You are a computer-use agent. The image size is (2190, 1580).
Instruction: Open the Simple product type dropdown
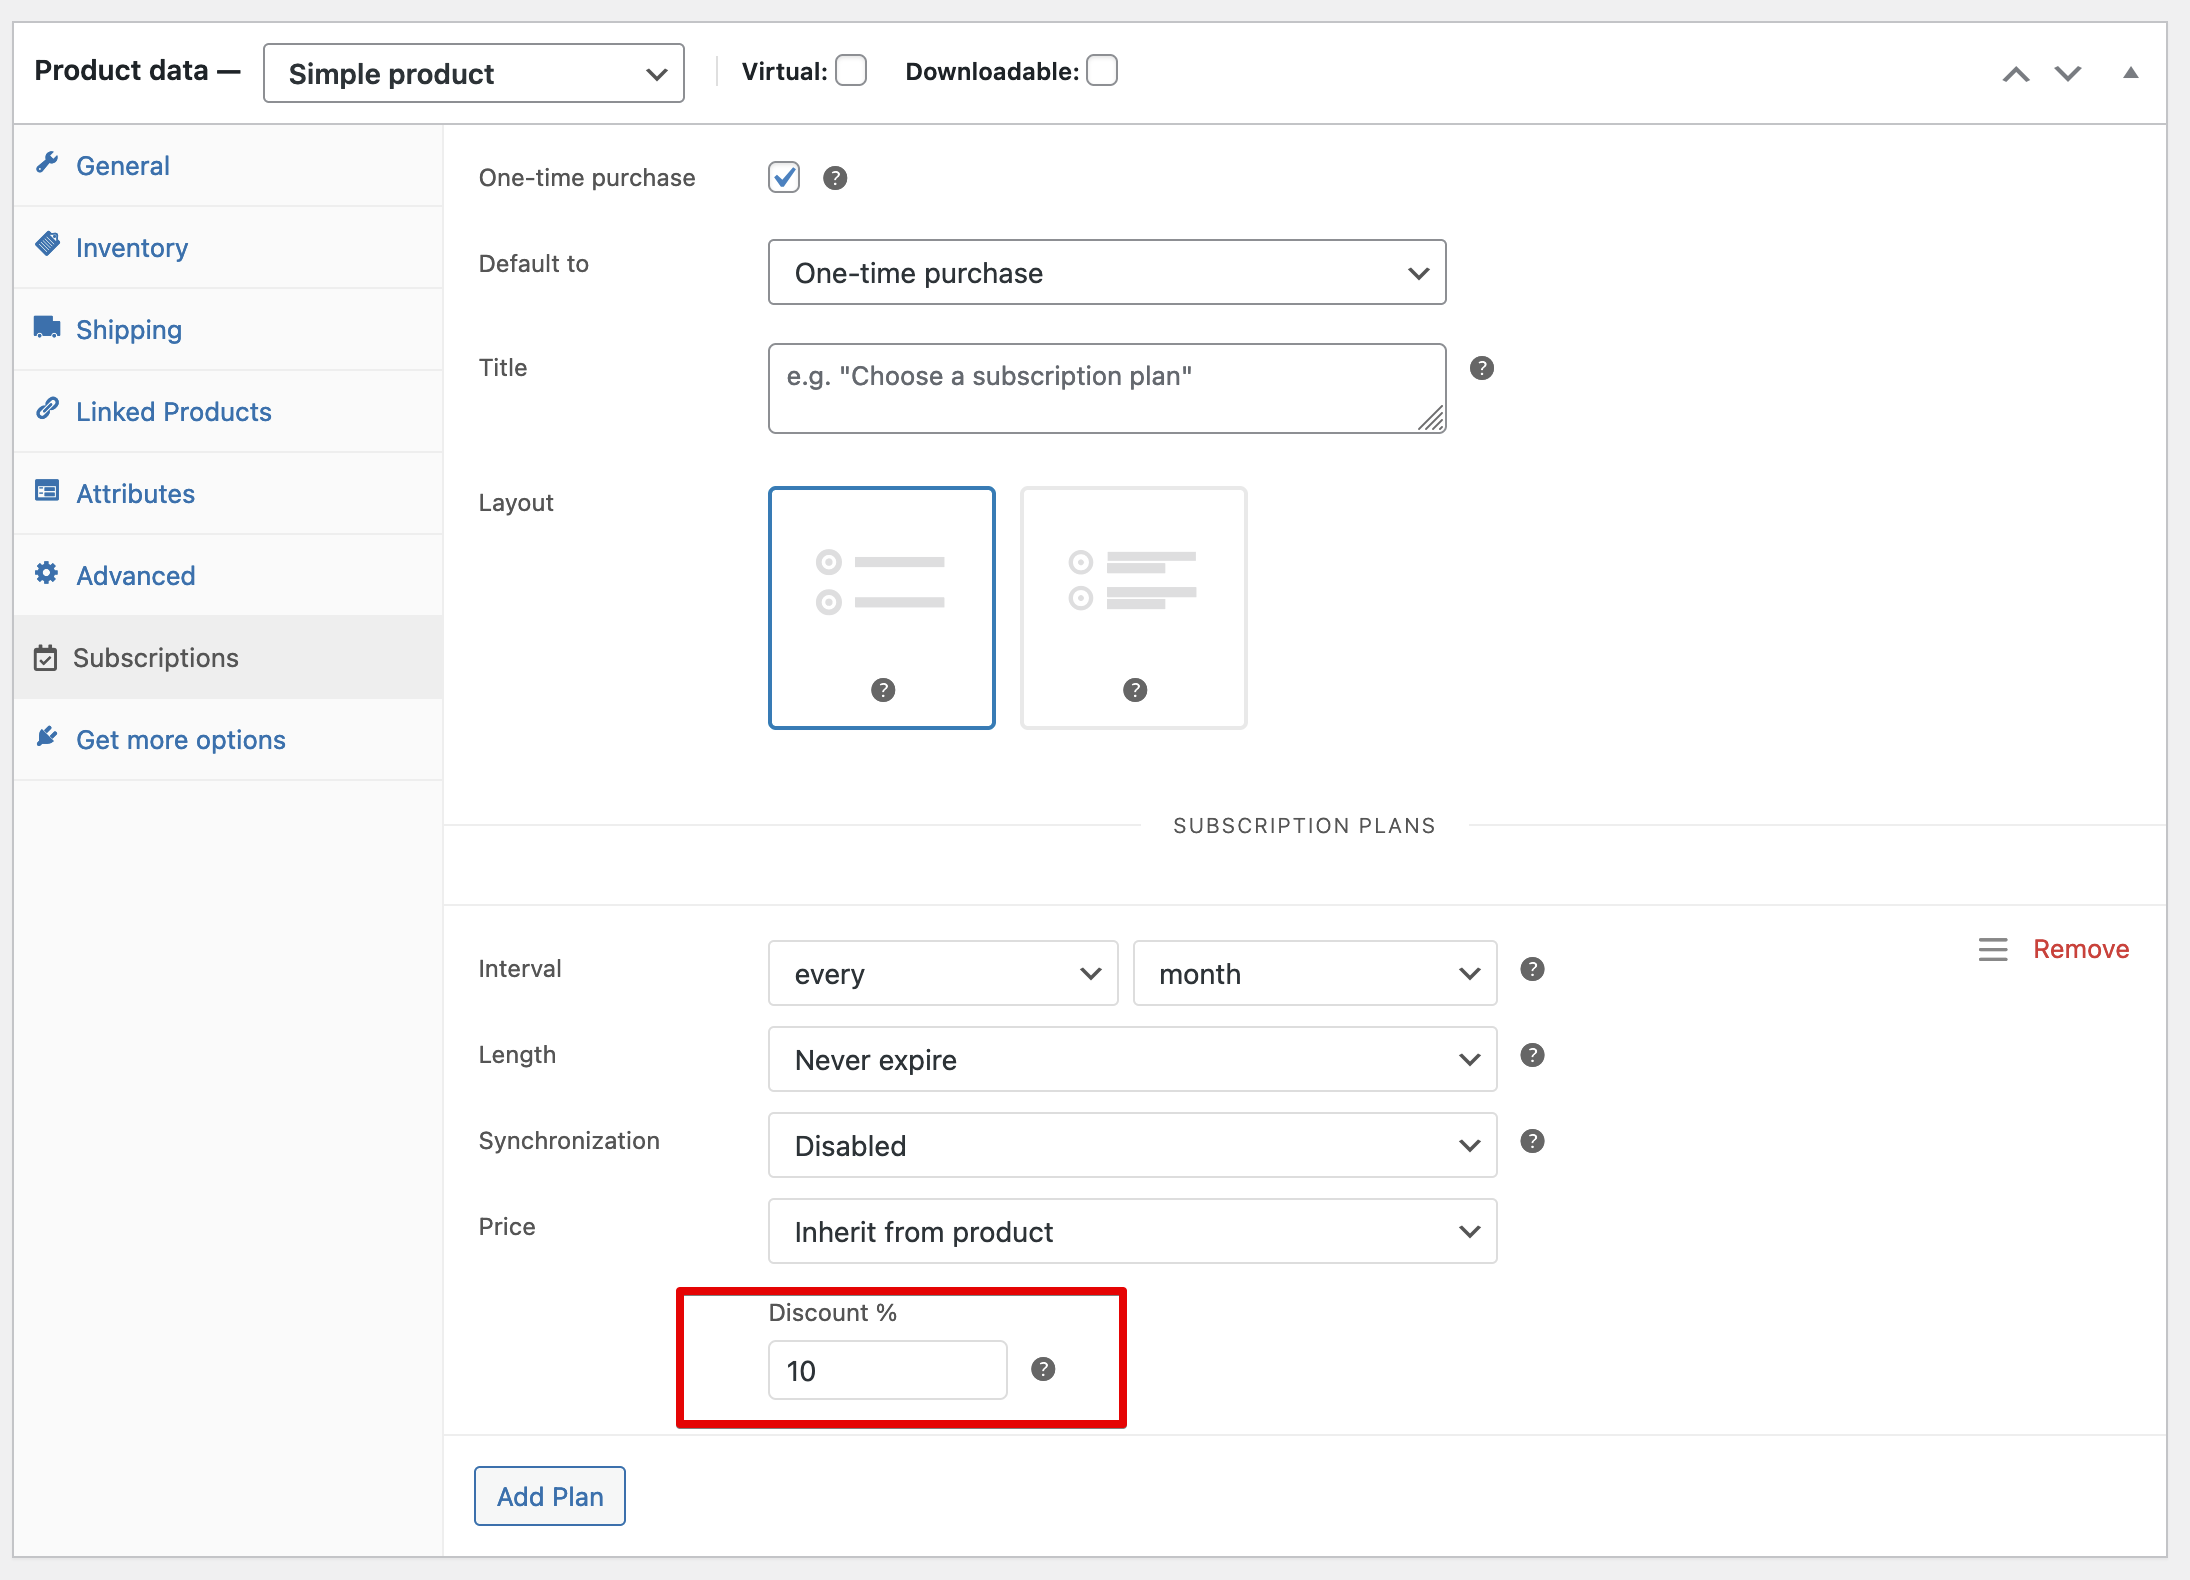click(x=473, y=73)
